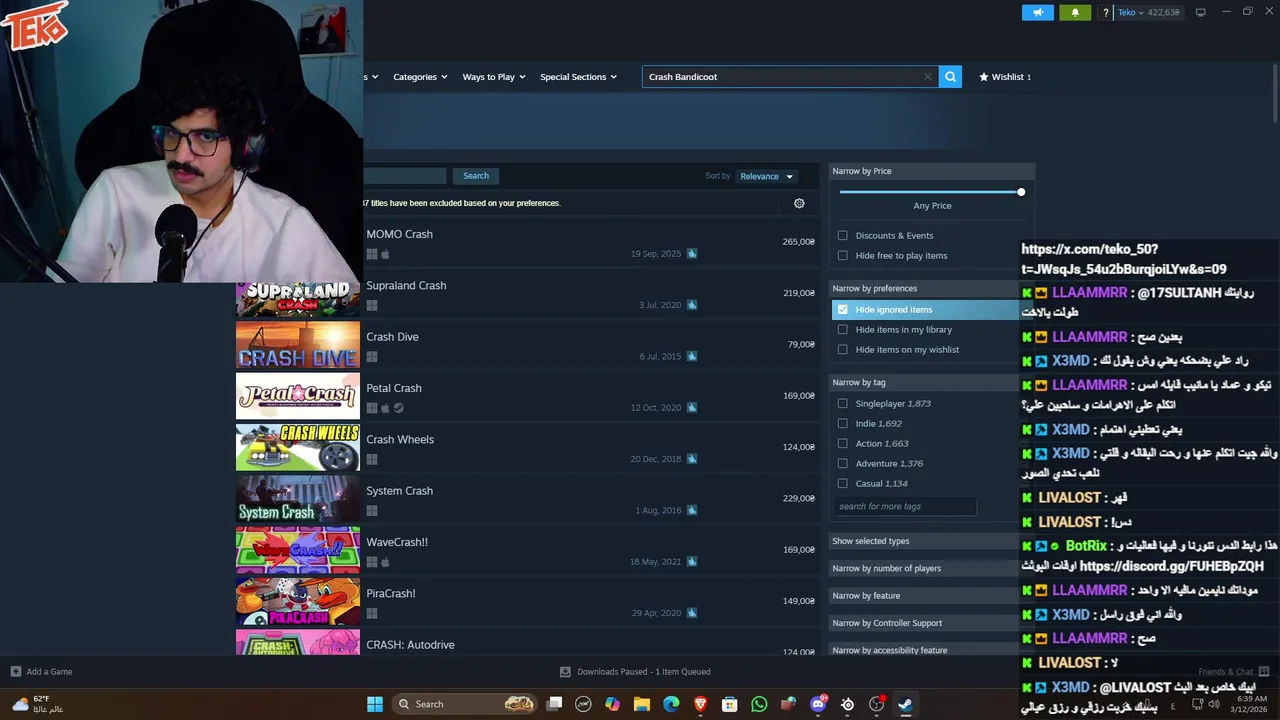
Task: Open the Wishlist 1 link
Action: [x=1005, y=77]
